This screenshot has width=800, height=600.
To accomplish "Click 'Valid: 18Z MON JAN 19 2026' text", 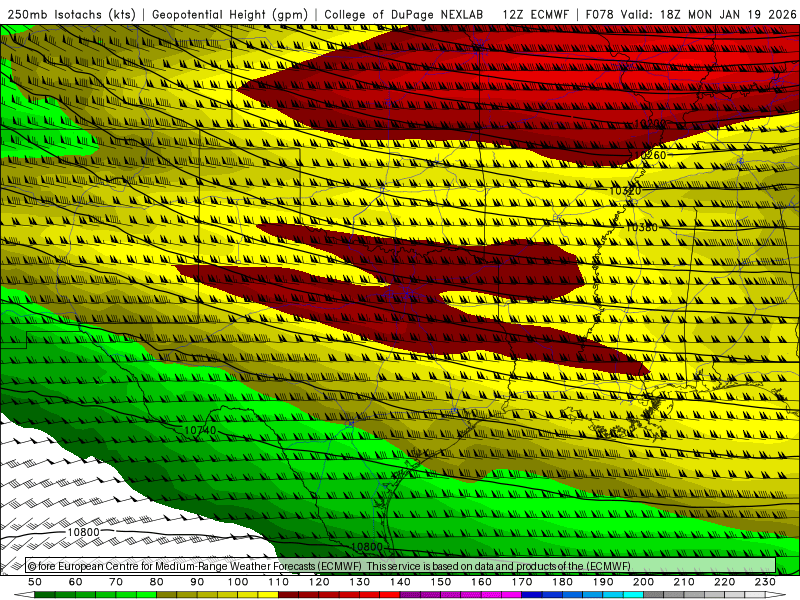I will (708, 14).
